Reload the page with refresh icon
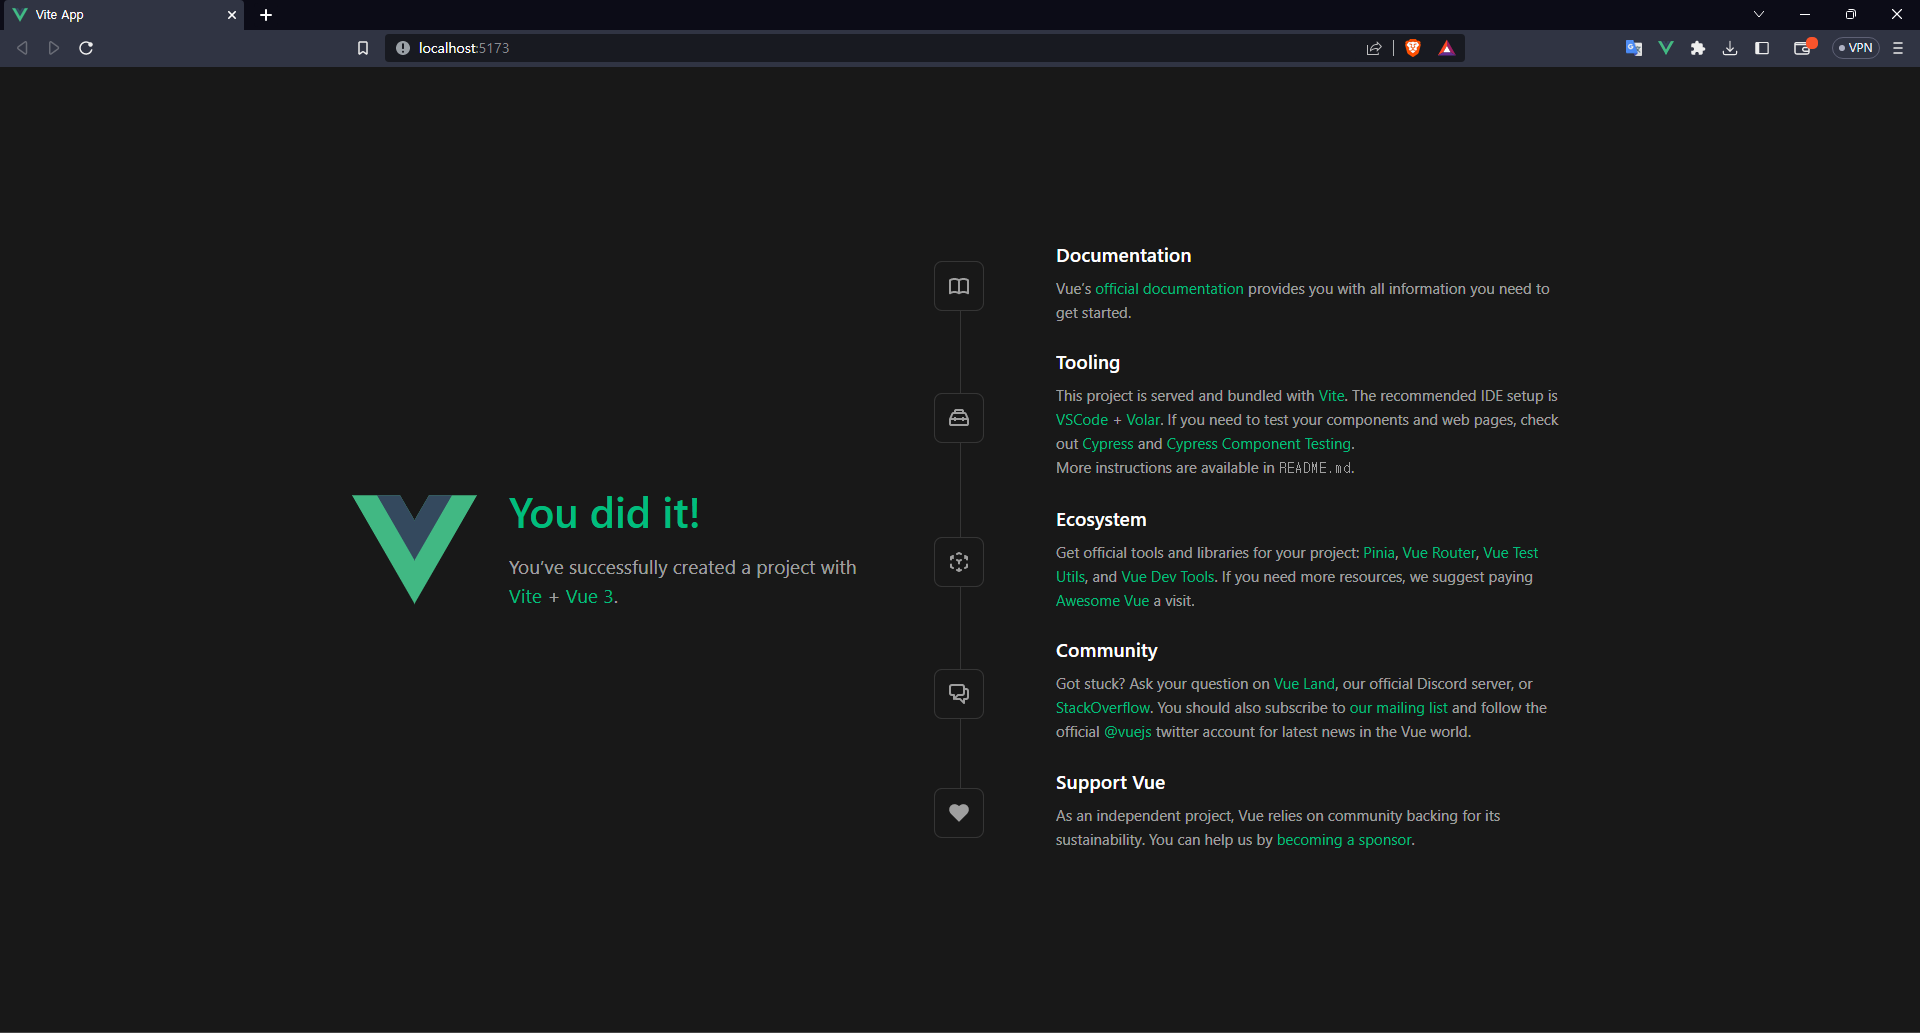 pyautogui.click(x=86, y=48)
